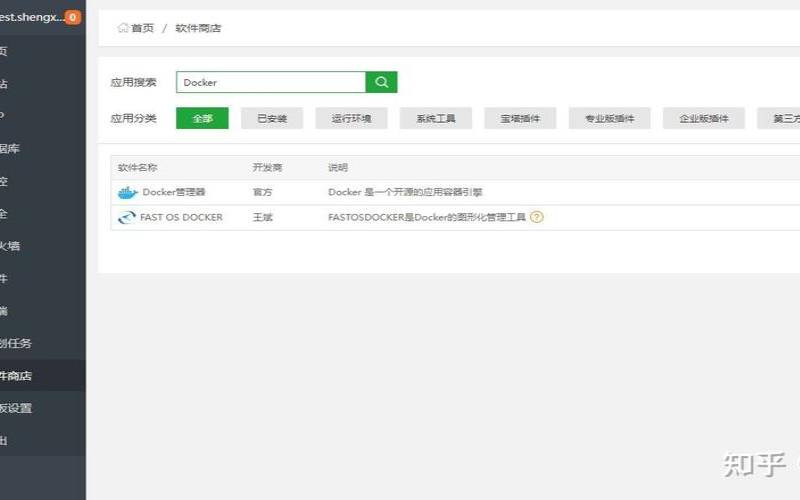Click the orange notification badge showing 0
The height and width of the screenshot is (500, 800).
73,17
